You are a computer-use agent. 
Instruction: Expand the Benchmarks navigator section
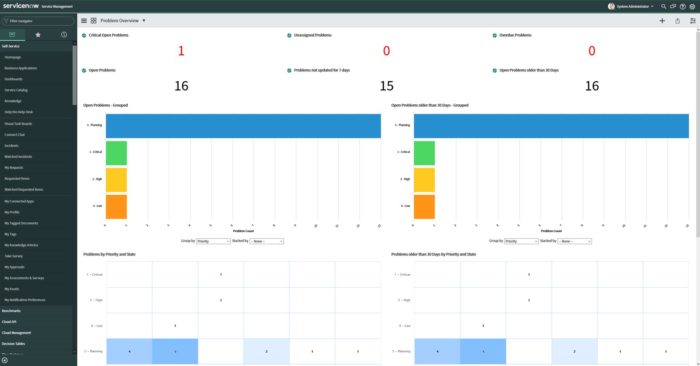(x=11, y=311)
